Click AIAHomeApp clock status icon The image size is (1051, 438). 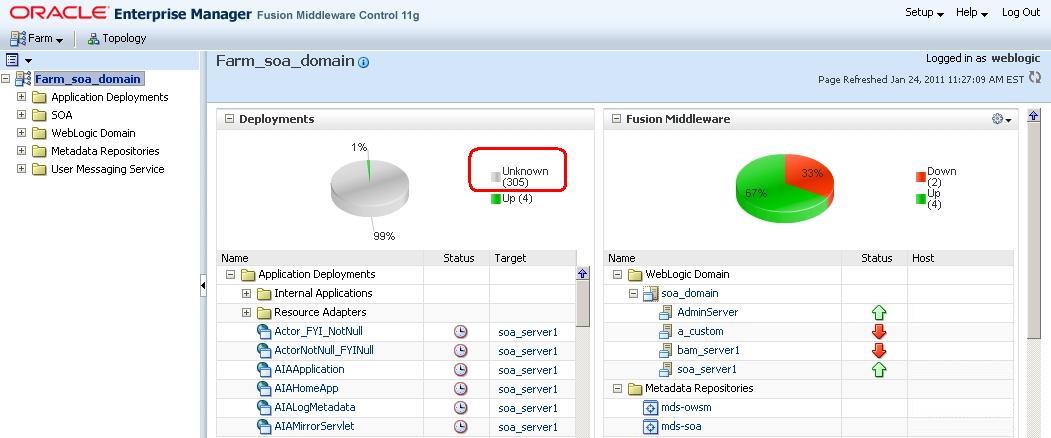pos(460,388)
